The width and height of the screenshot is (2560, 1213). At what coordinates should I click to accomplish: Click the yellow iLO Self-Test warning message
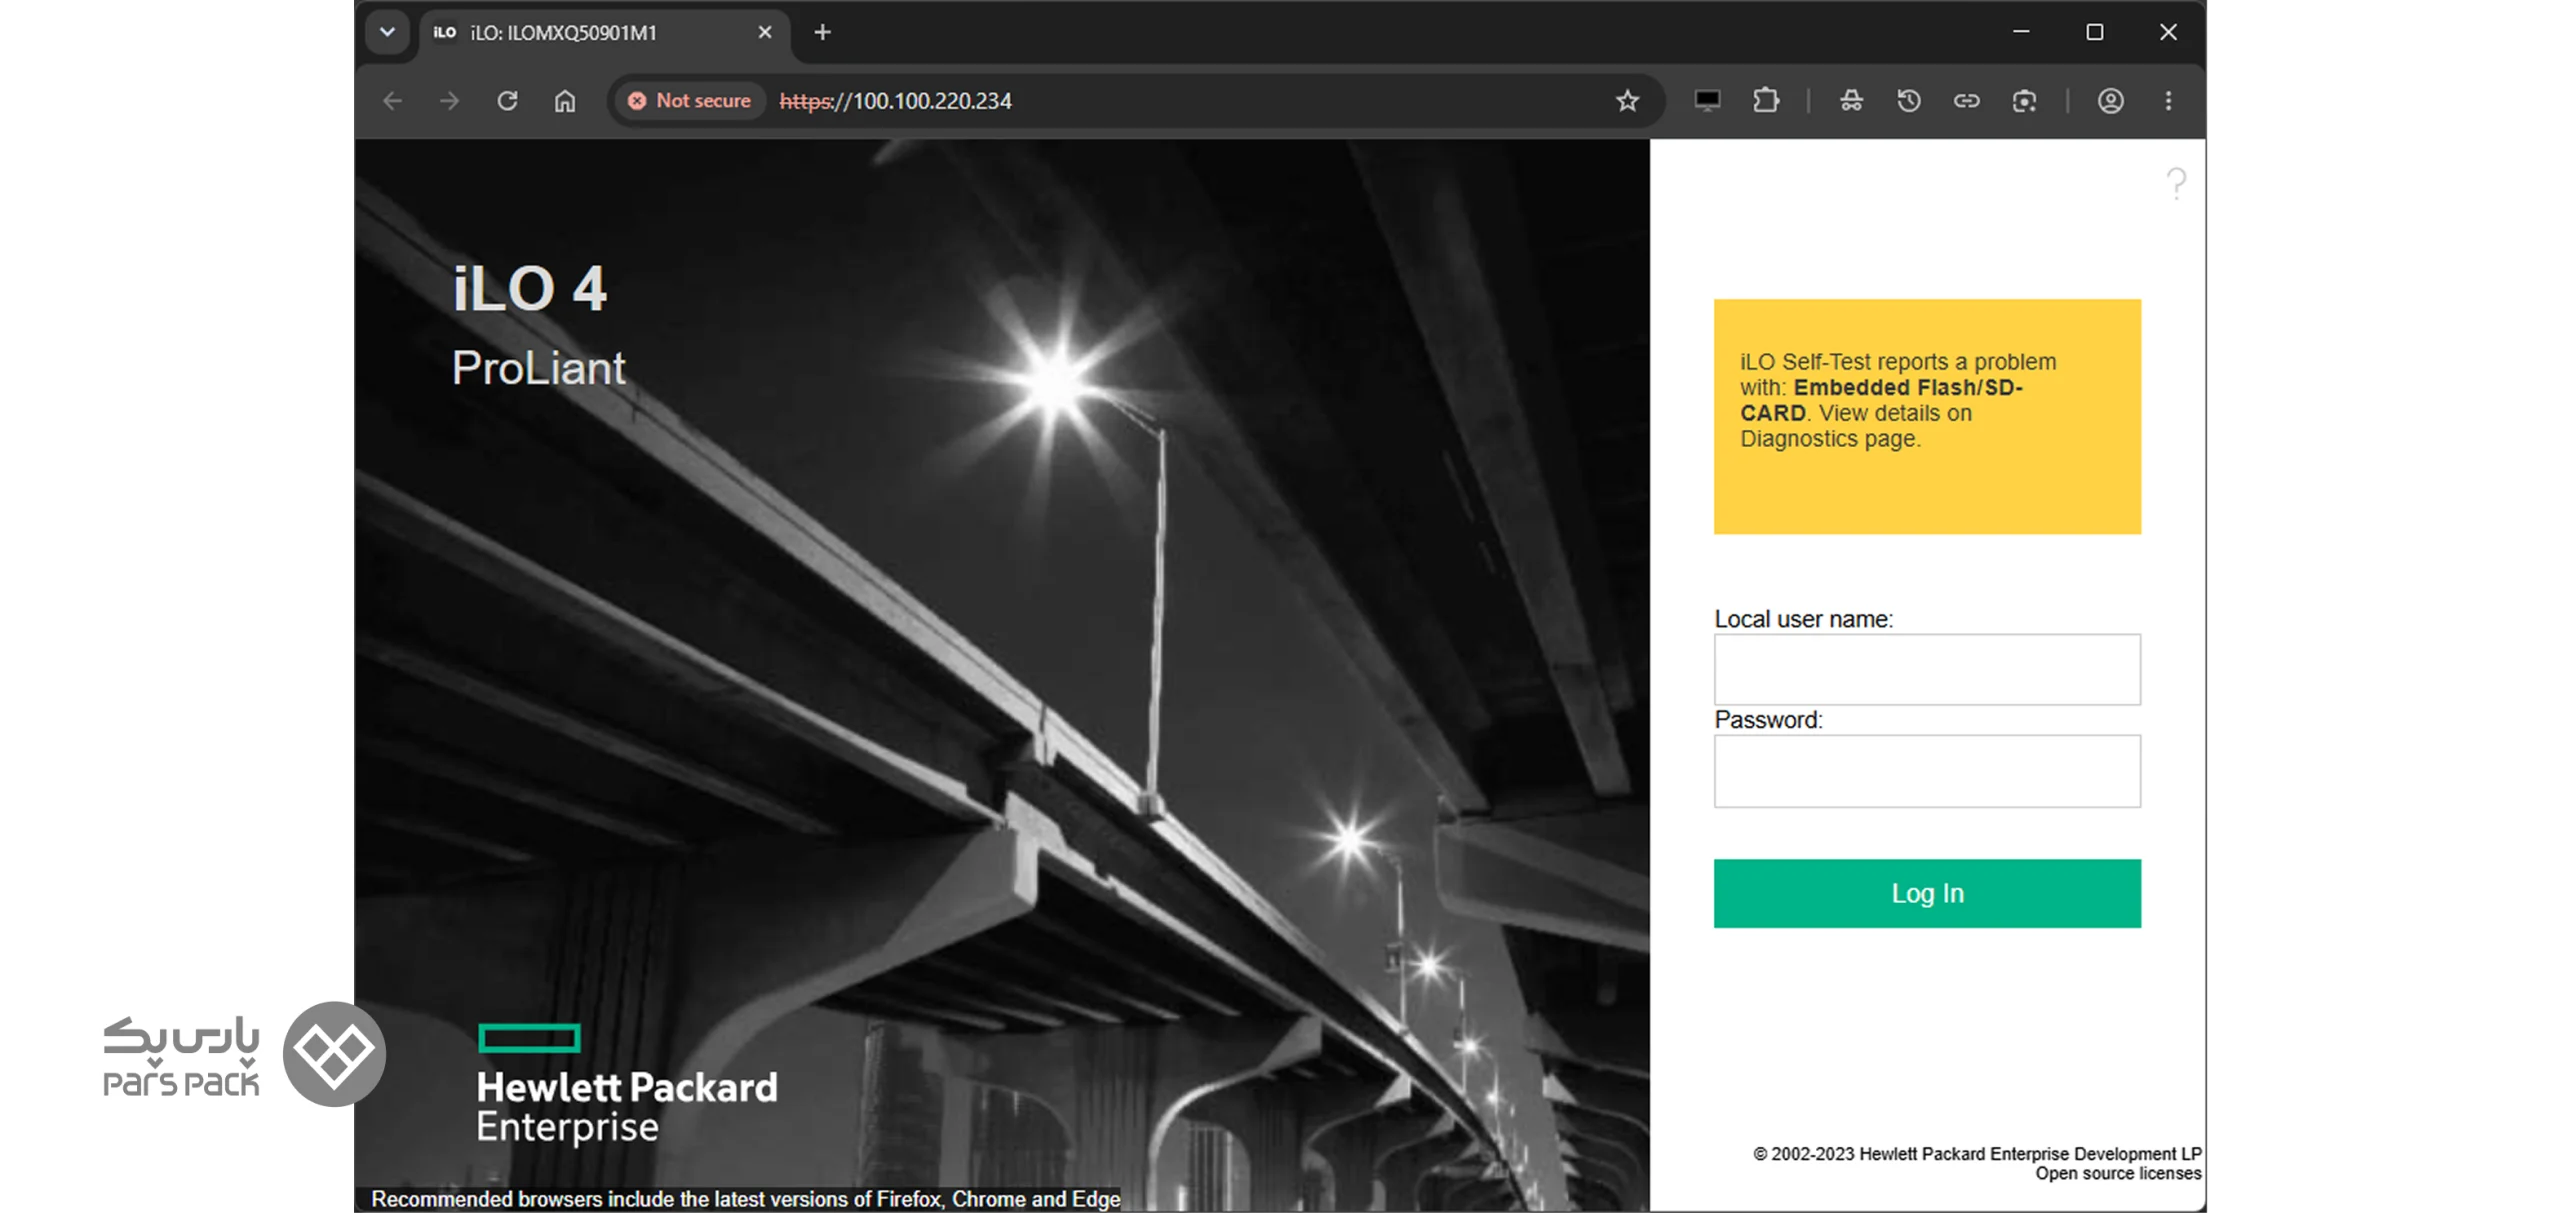point(1926,416)
